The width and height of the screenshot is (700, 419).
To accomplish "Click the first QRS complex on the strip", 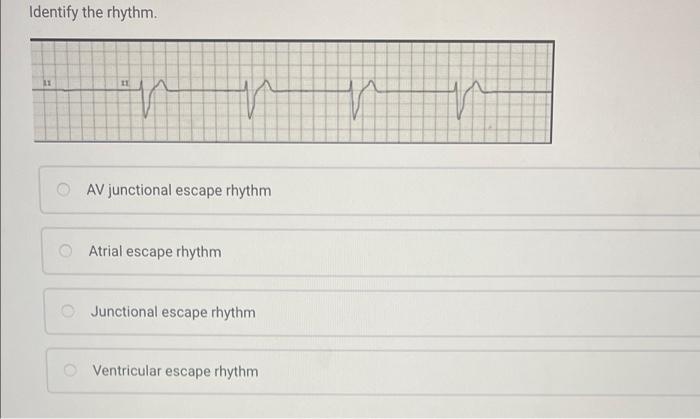I will (x=145, y=99).
